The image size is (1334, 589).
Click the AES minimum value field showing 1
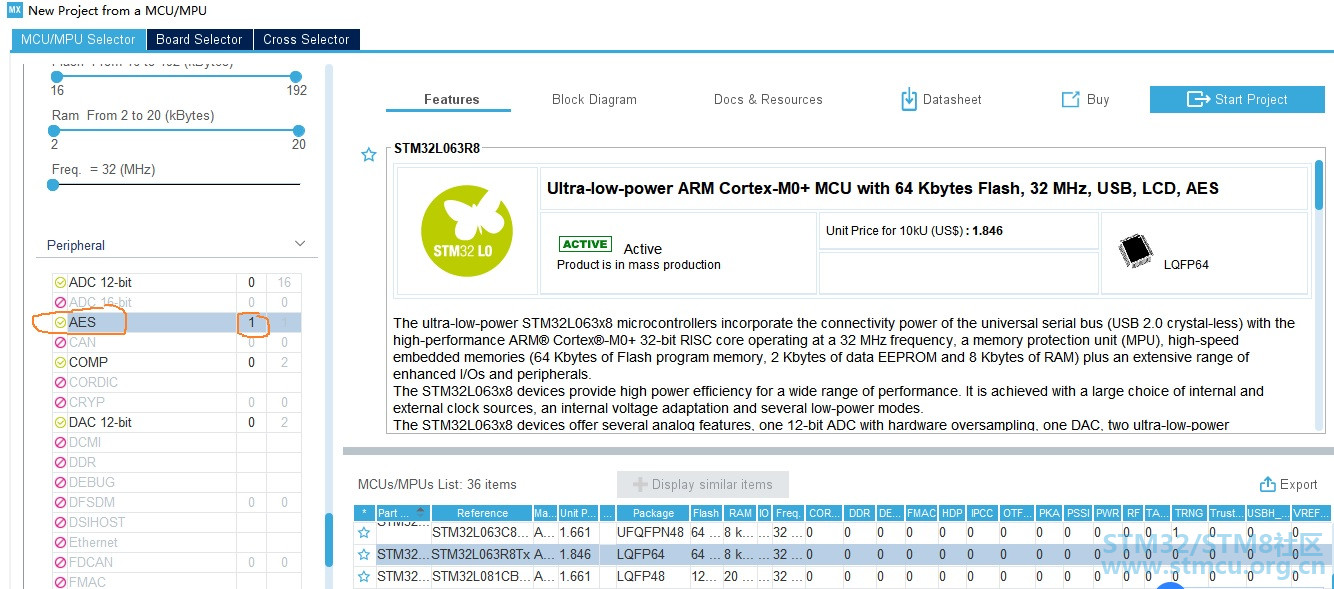252,322
